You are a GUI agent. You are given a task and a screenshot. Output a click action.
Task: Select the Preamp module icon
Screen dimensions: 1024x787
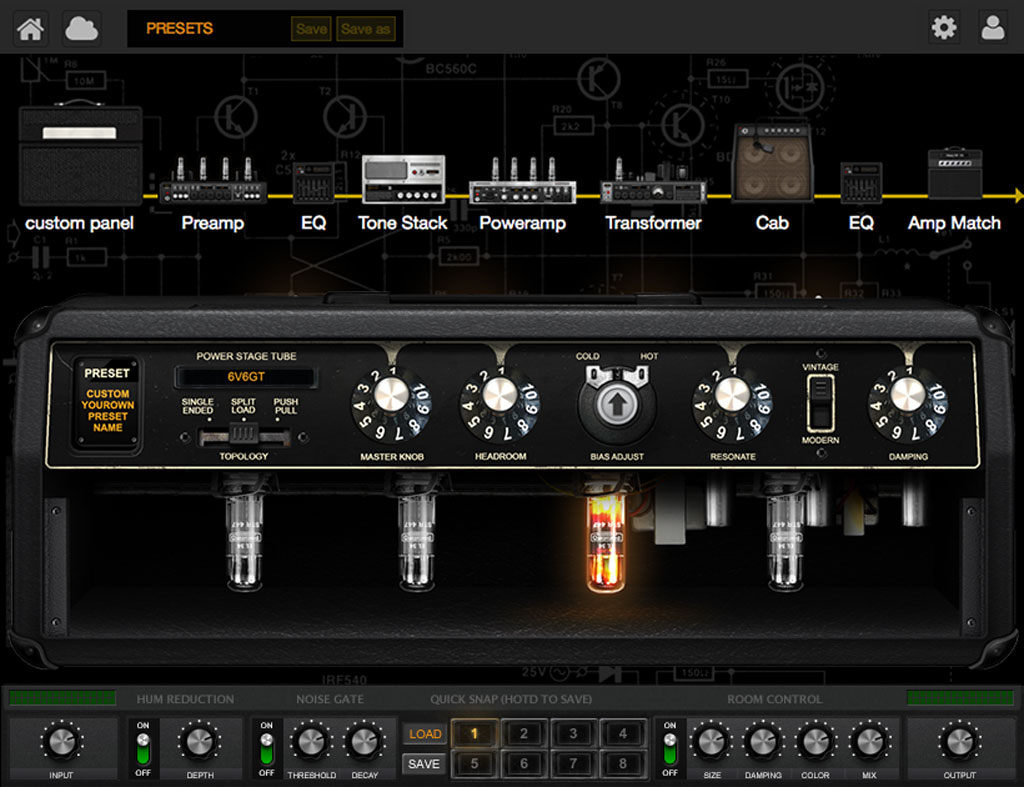[x=213, y=181]
